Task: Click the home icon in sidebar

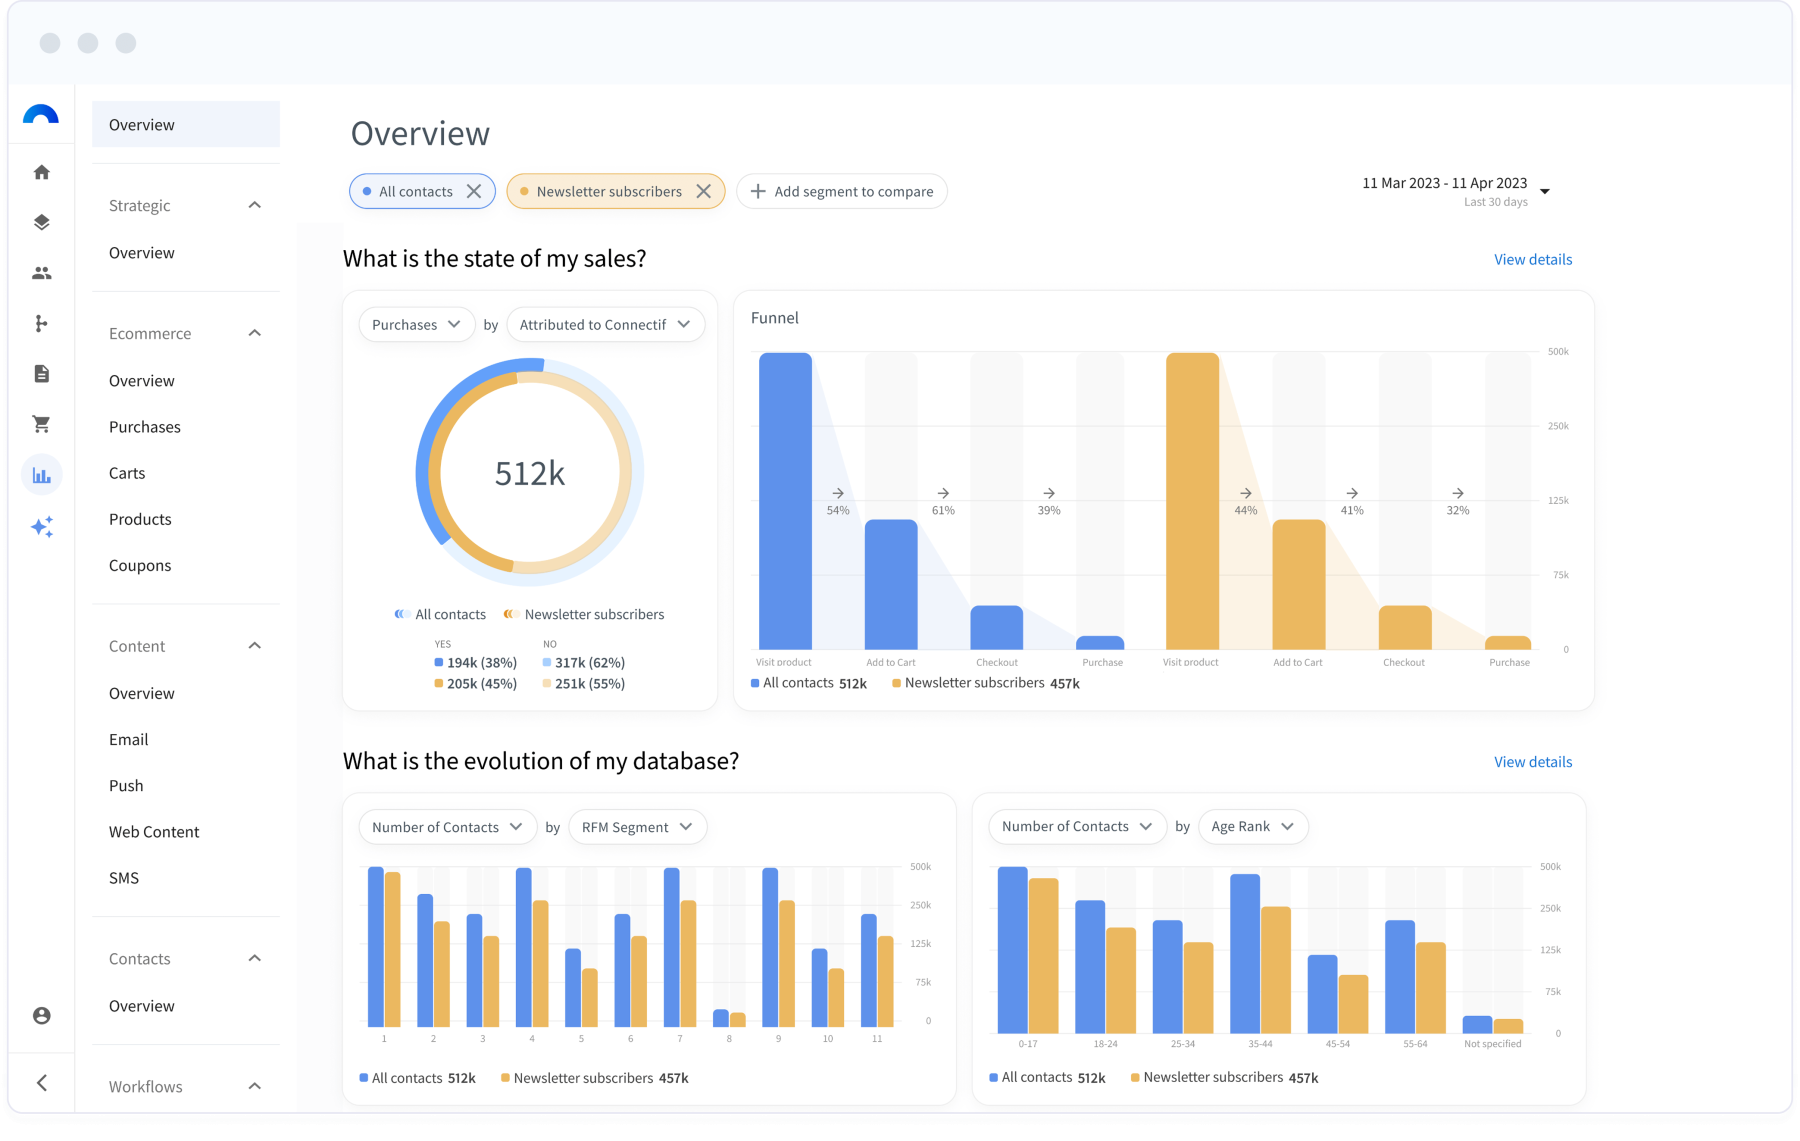Action: (41, 172)
